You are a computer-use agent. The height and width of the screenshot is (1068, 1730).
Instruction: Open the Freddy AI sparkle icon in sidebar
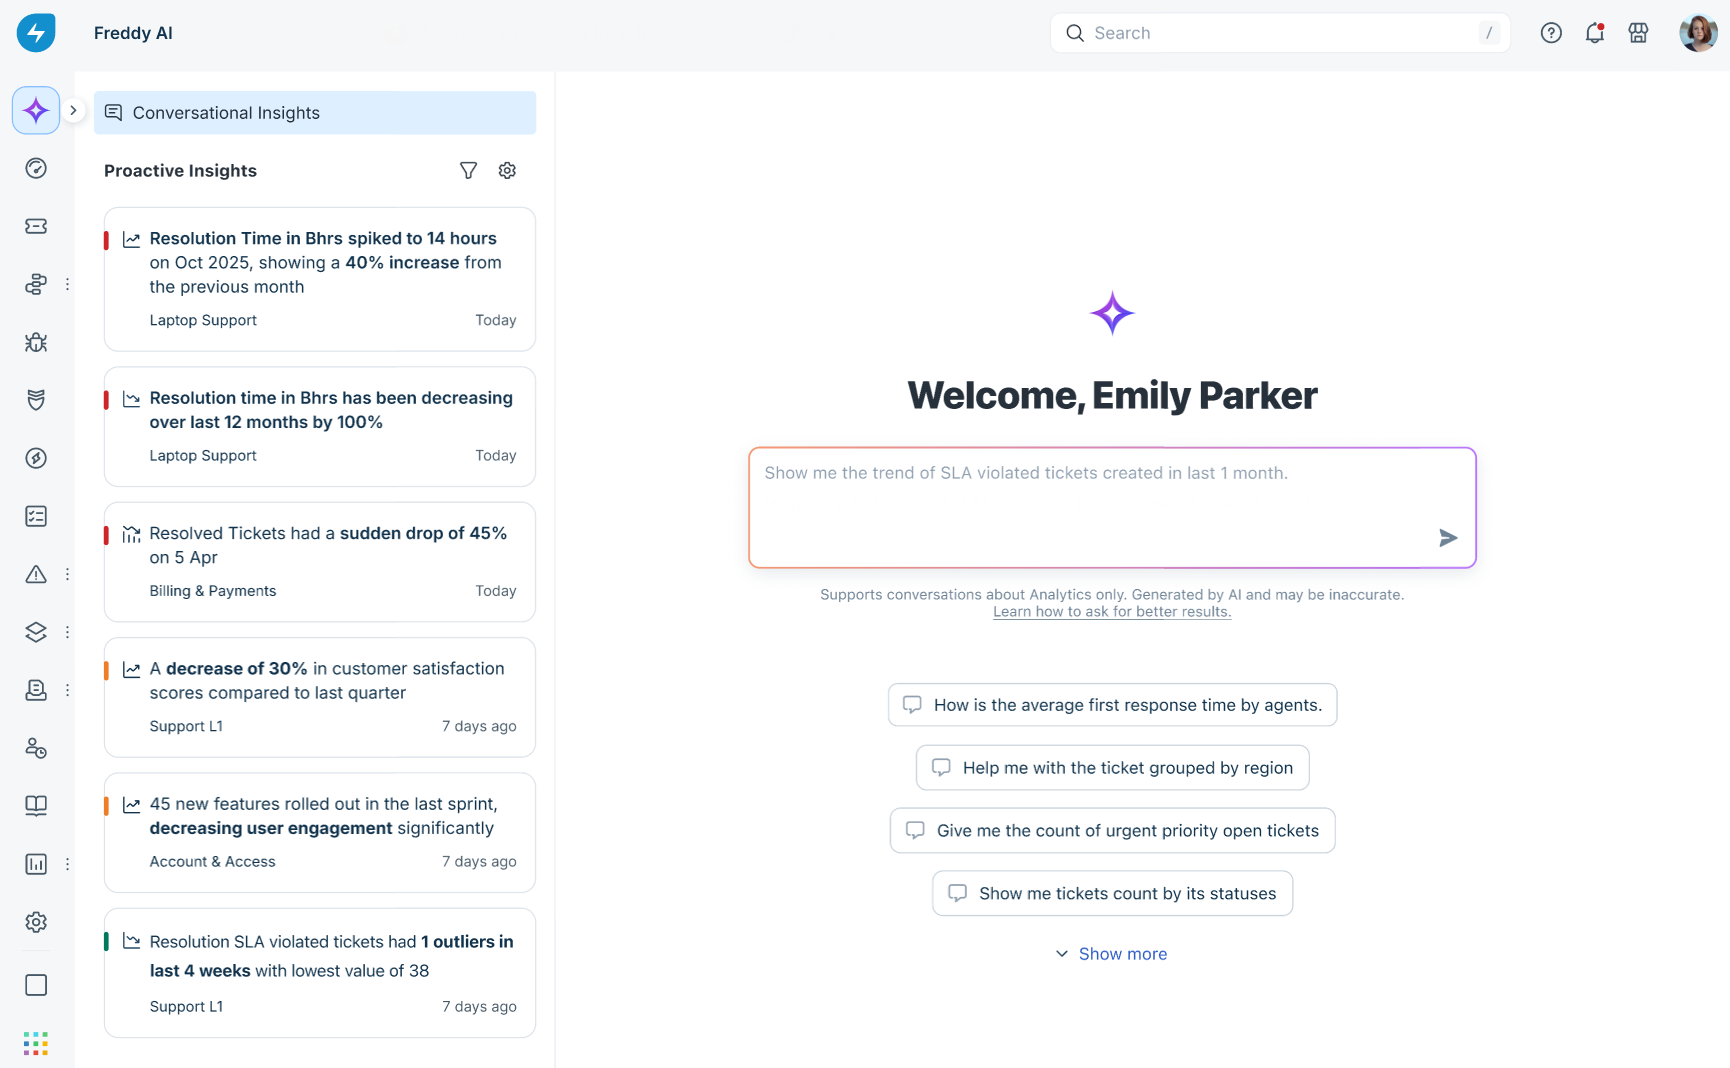click(x=36, y=110)
